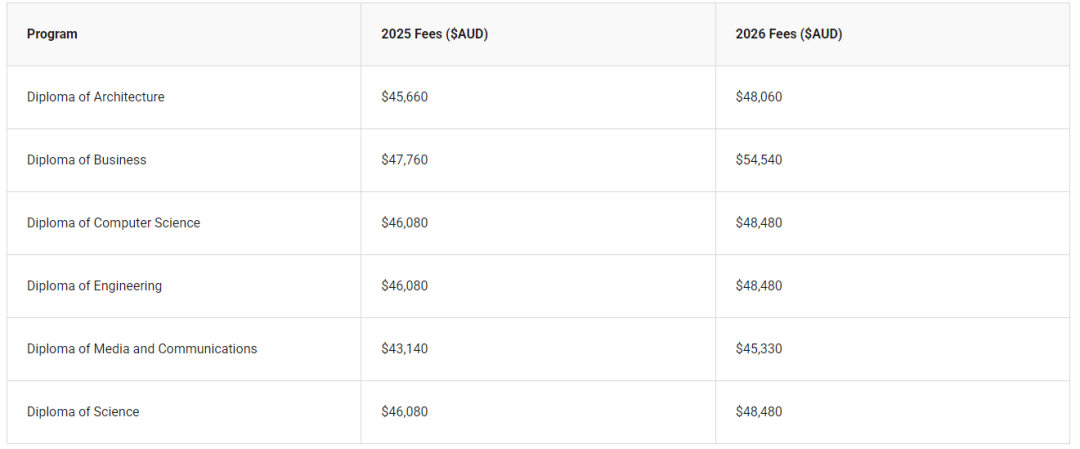Viewport: 1080px width, 449px height.
Task: Click the Program column header
Action: (52, 34)
